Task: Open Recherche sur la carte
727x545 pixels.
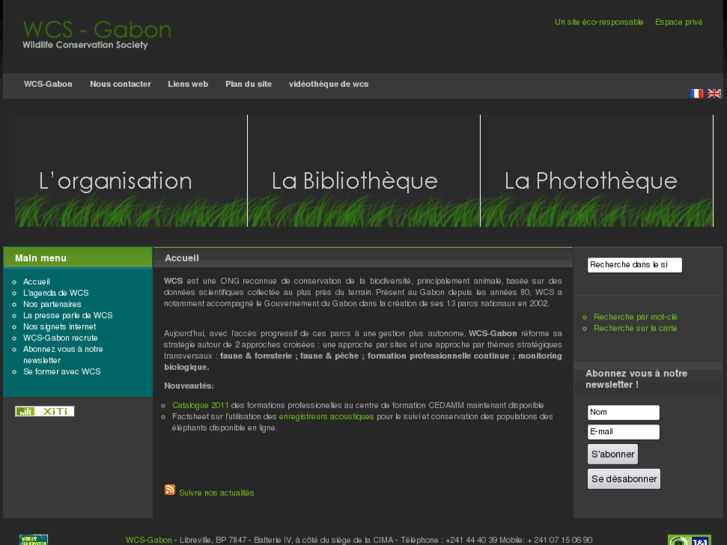Action: [x=635, y=328]
